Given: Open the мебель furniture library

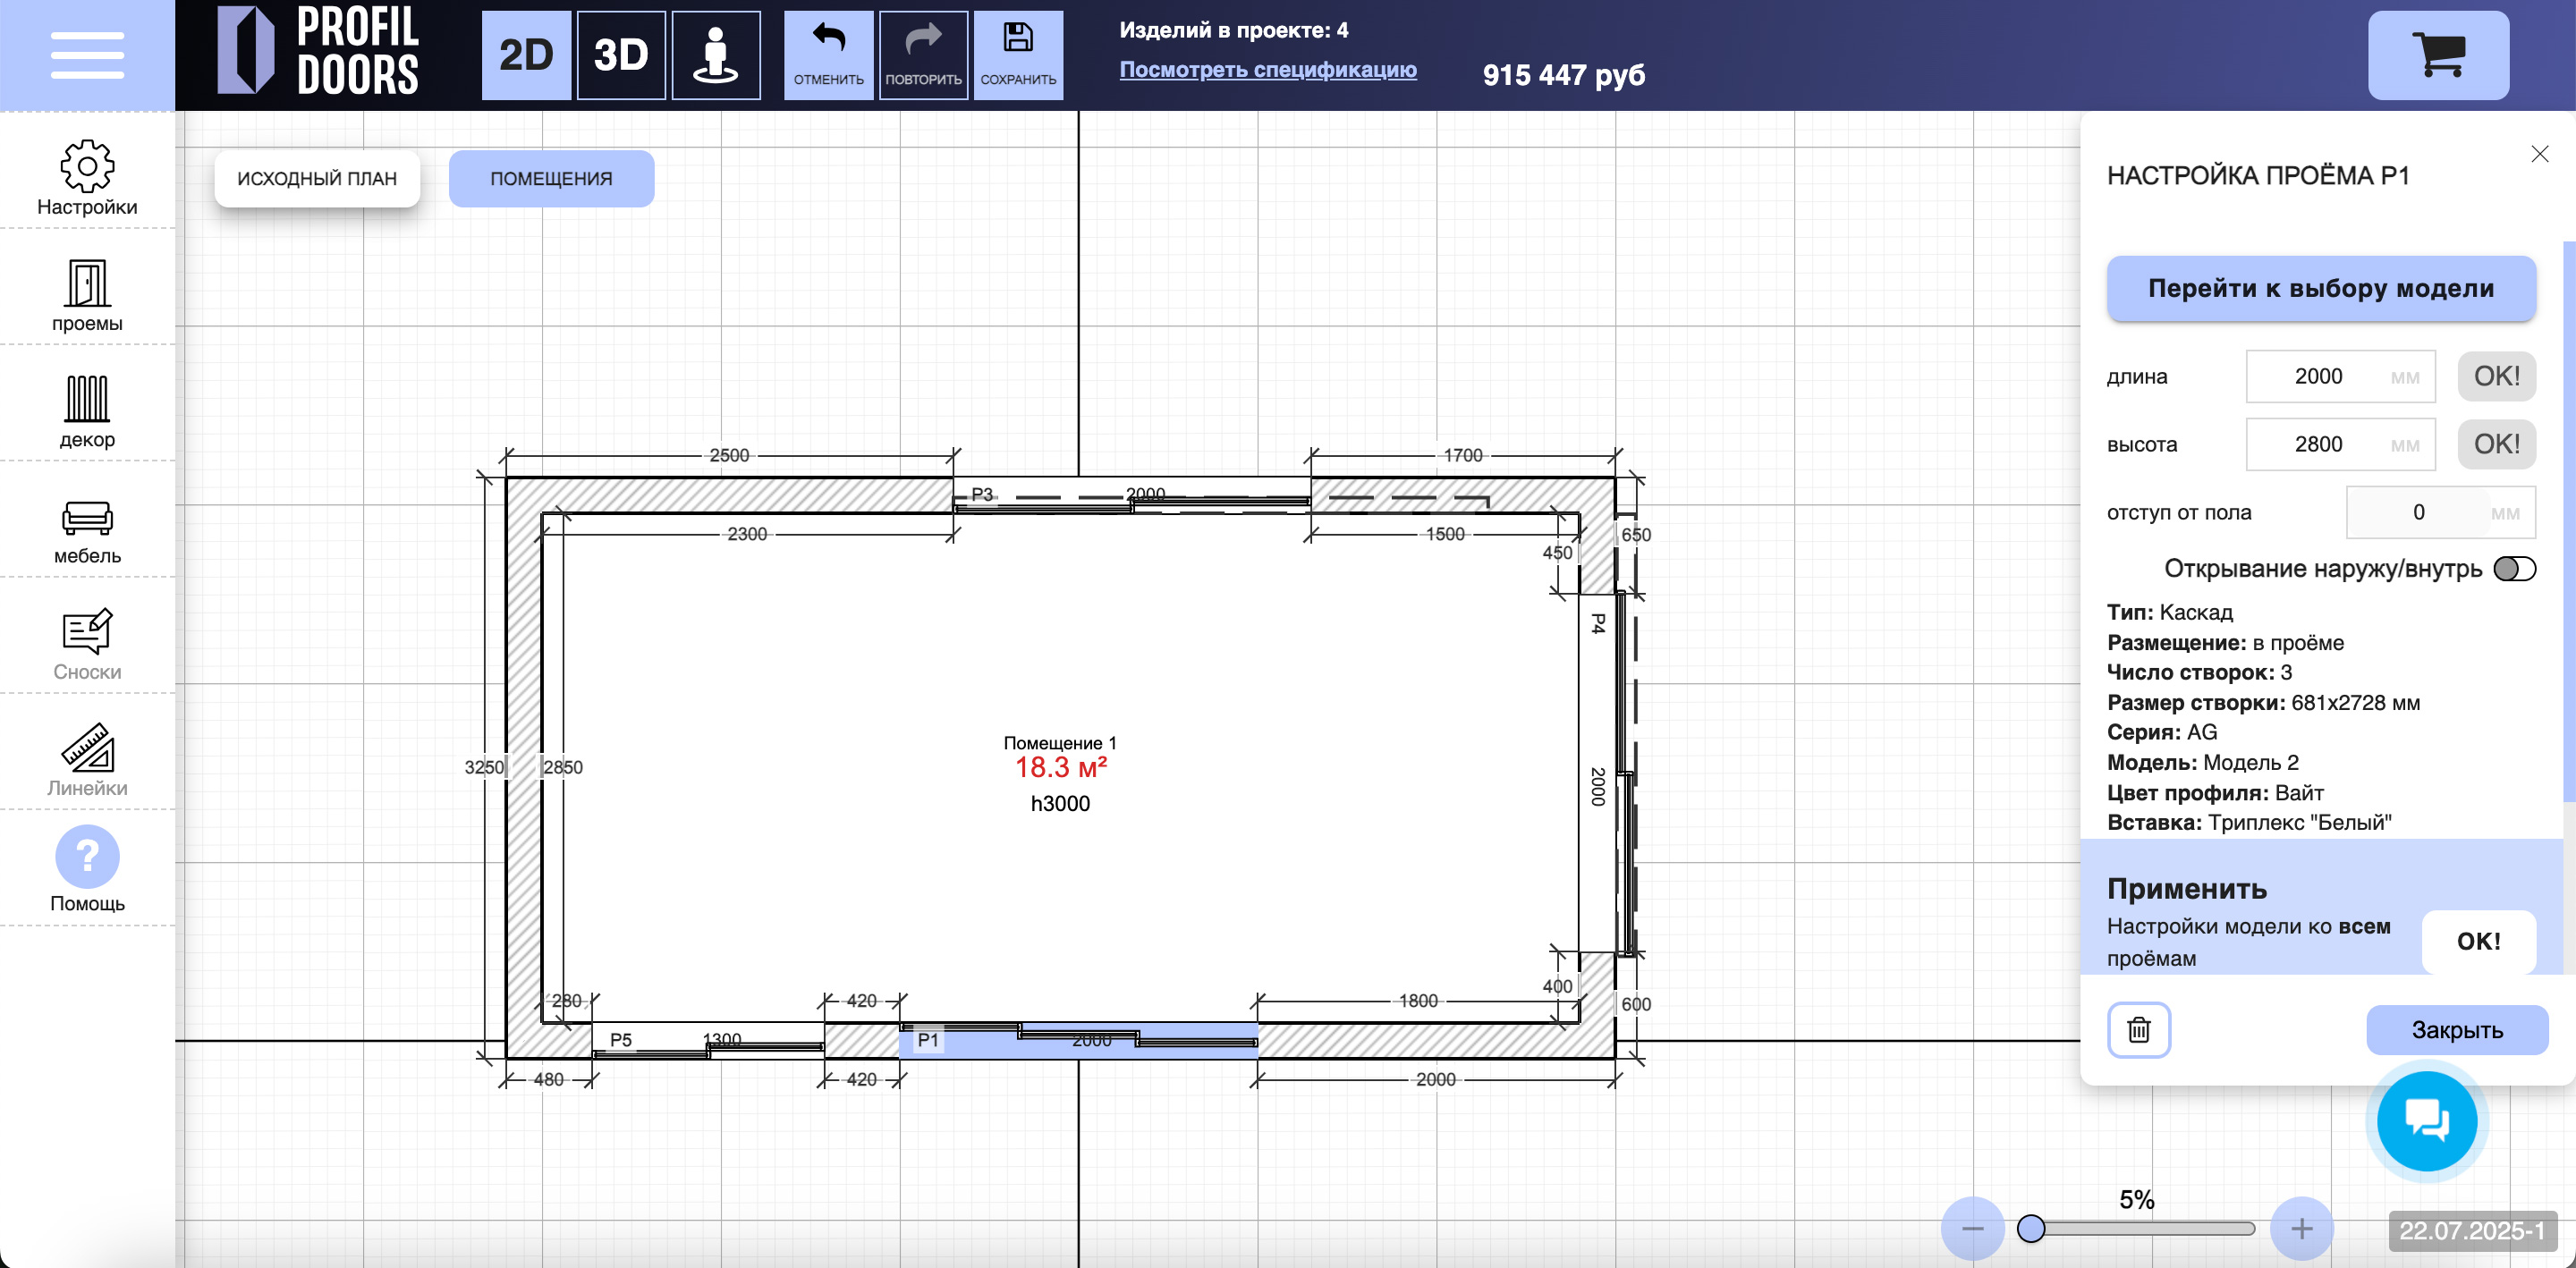Looking at the screenshot, I should click(x=87, y=532).
